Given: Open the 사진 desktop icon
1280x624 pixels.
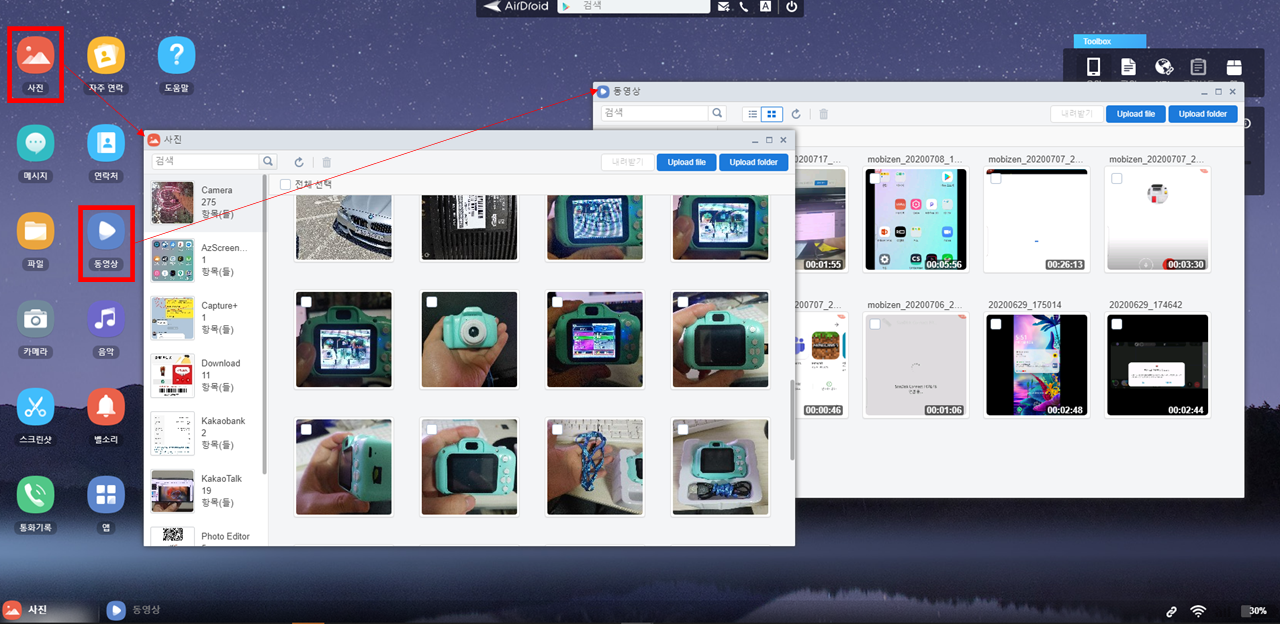Looking at the screenshot, I should (36, 56).
